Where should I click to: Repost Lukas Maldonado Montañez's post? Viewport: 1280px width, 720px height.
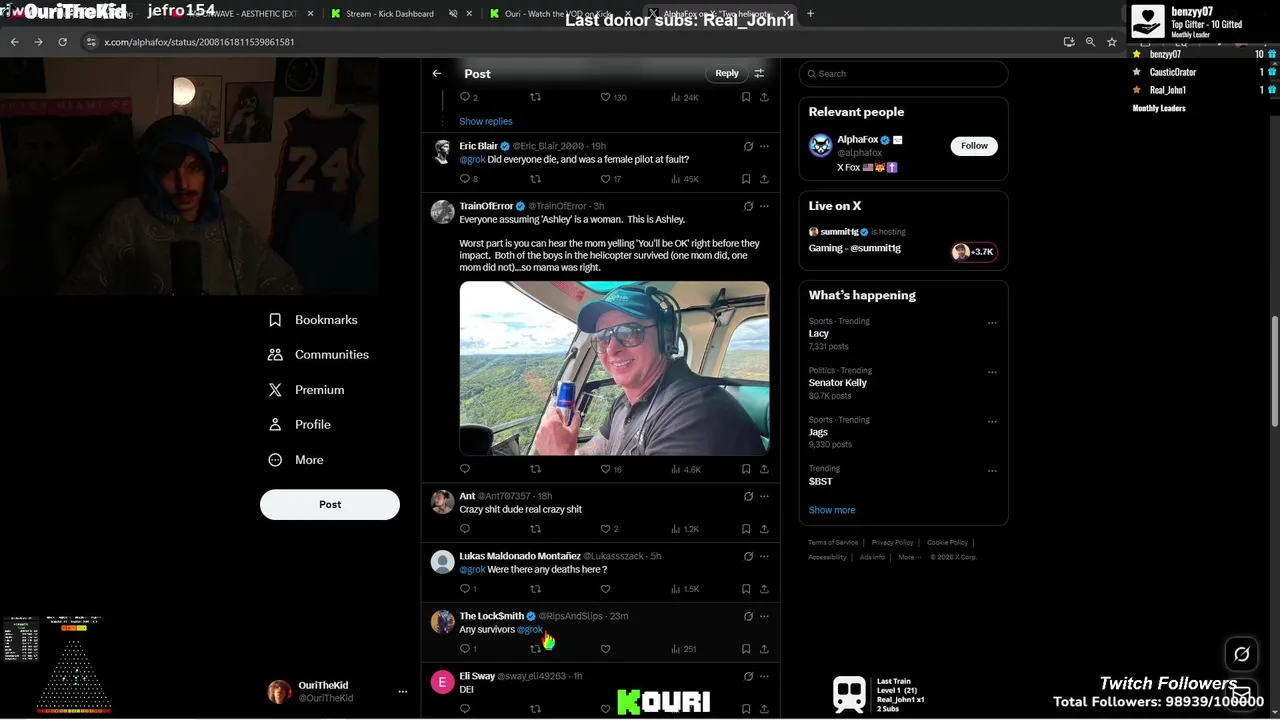click(x=535, y=589)
